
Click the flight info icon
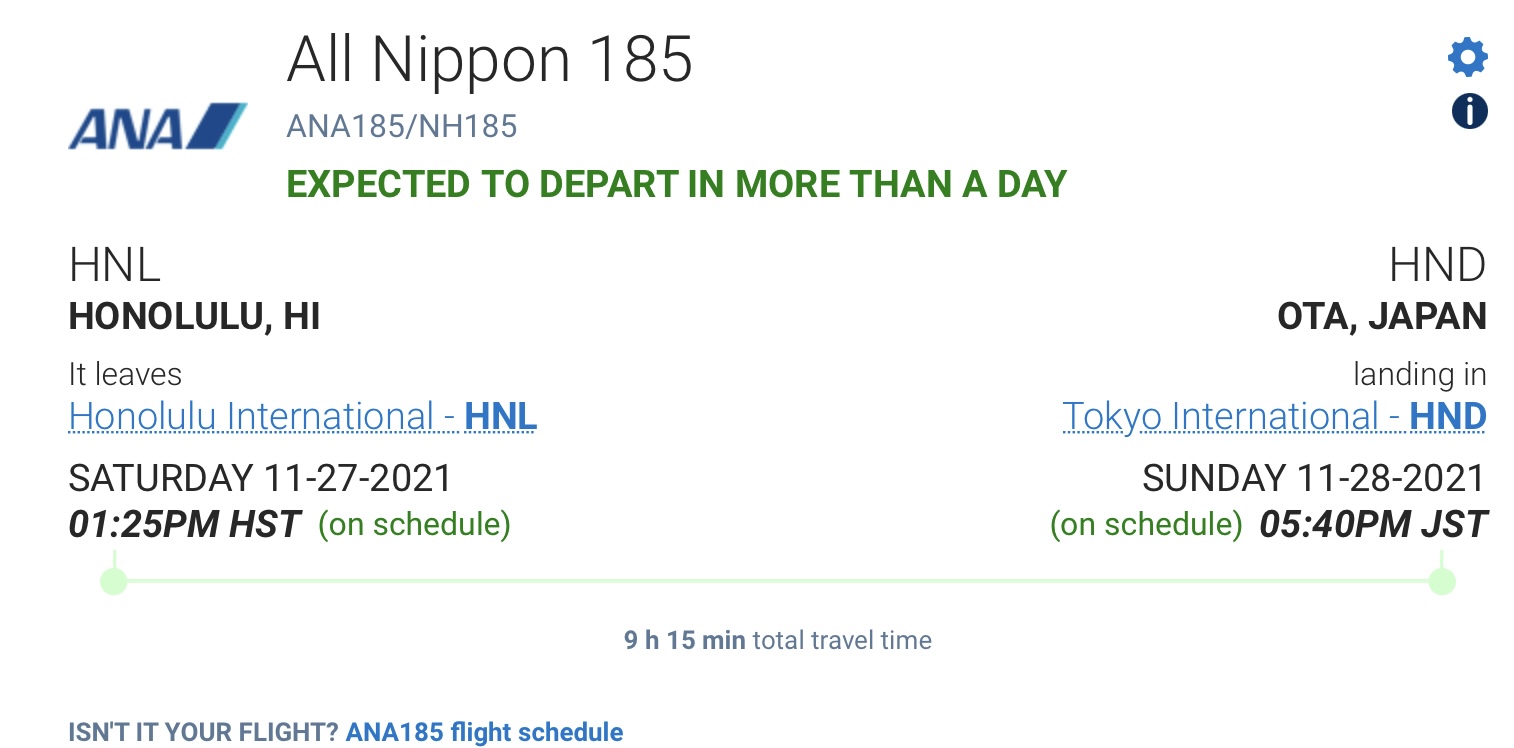1469,111
